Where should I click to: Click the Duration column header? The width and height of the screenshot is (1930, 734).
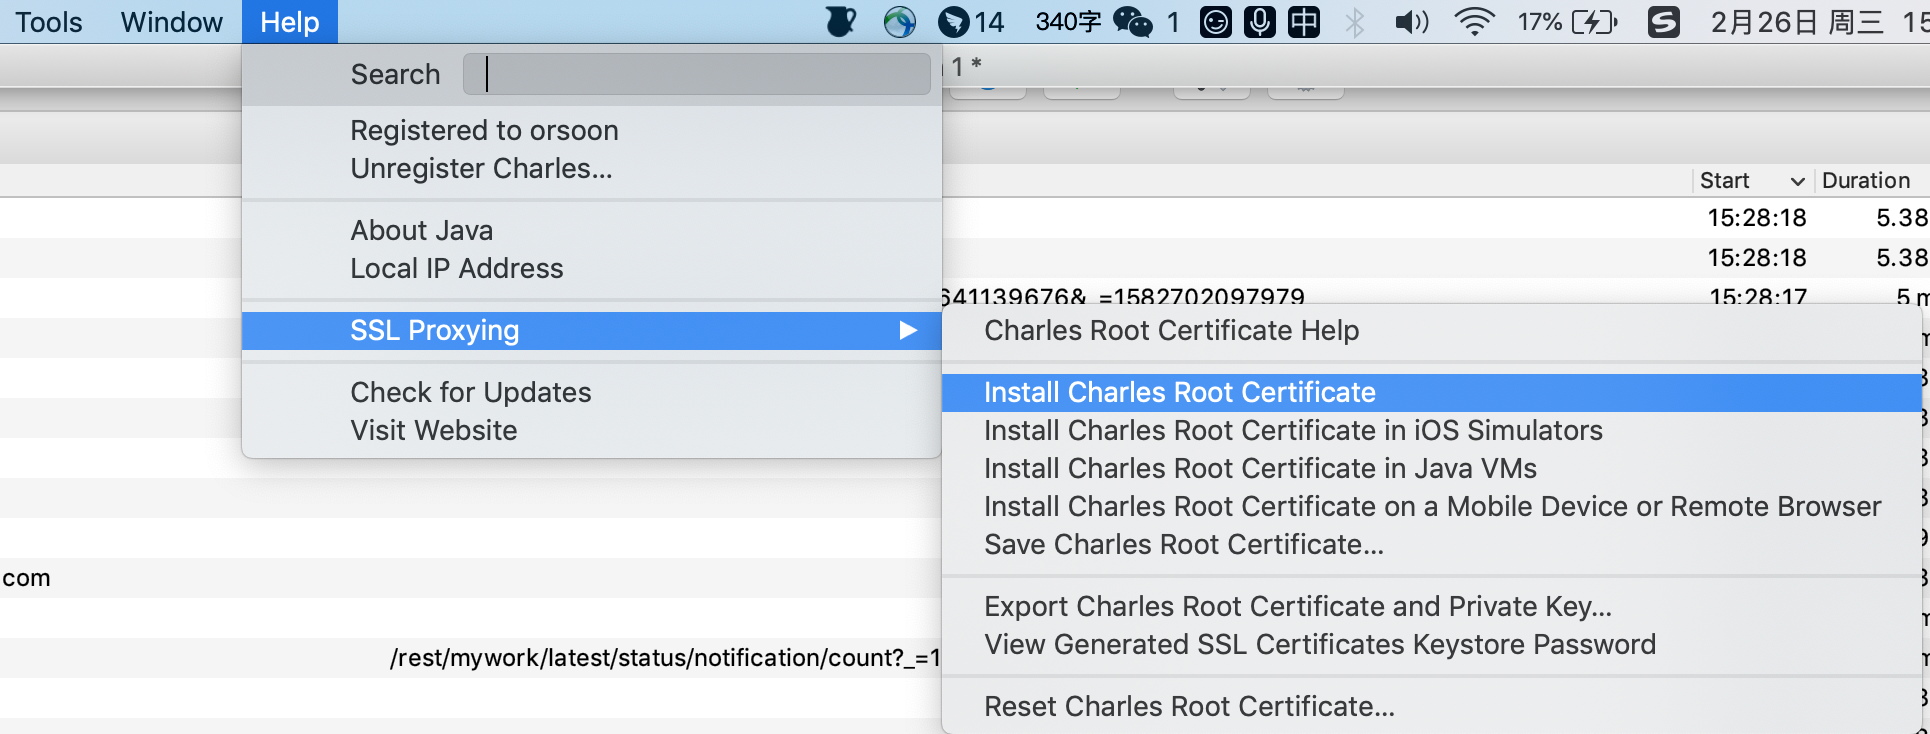pos(1865,181)
